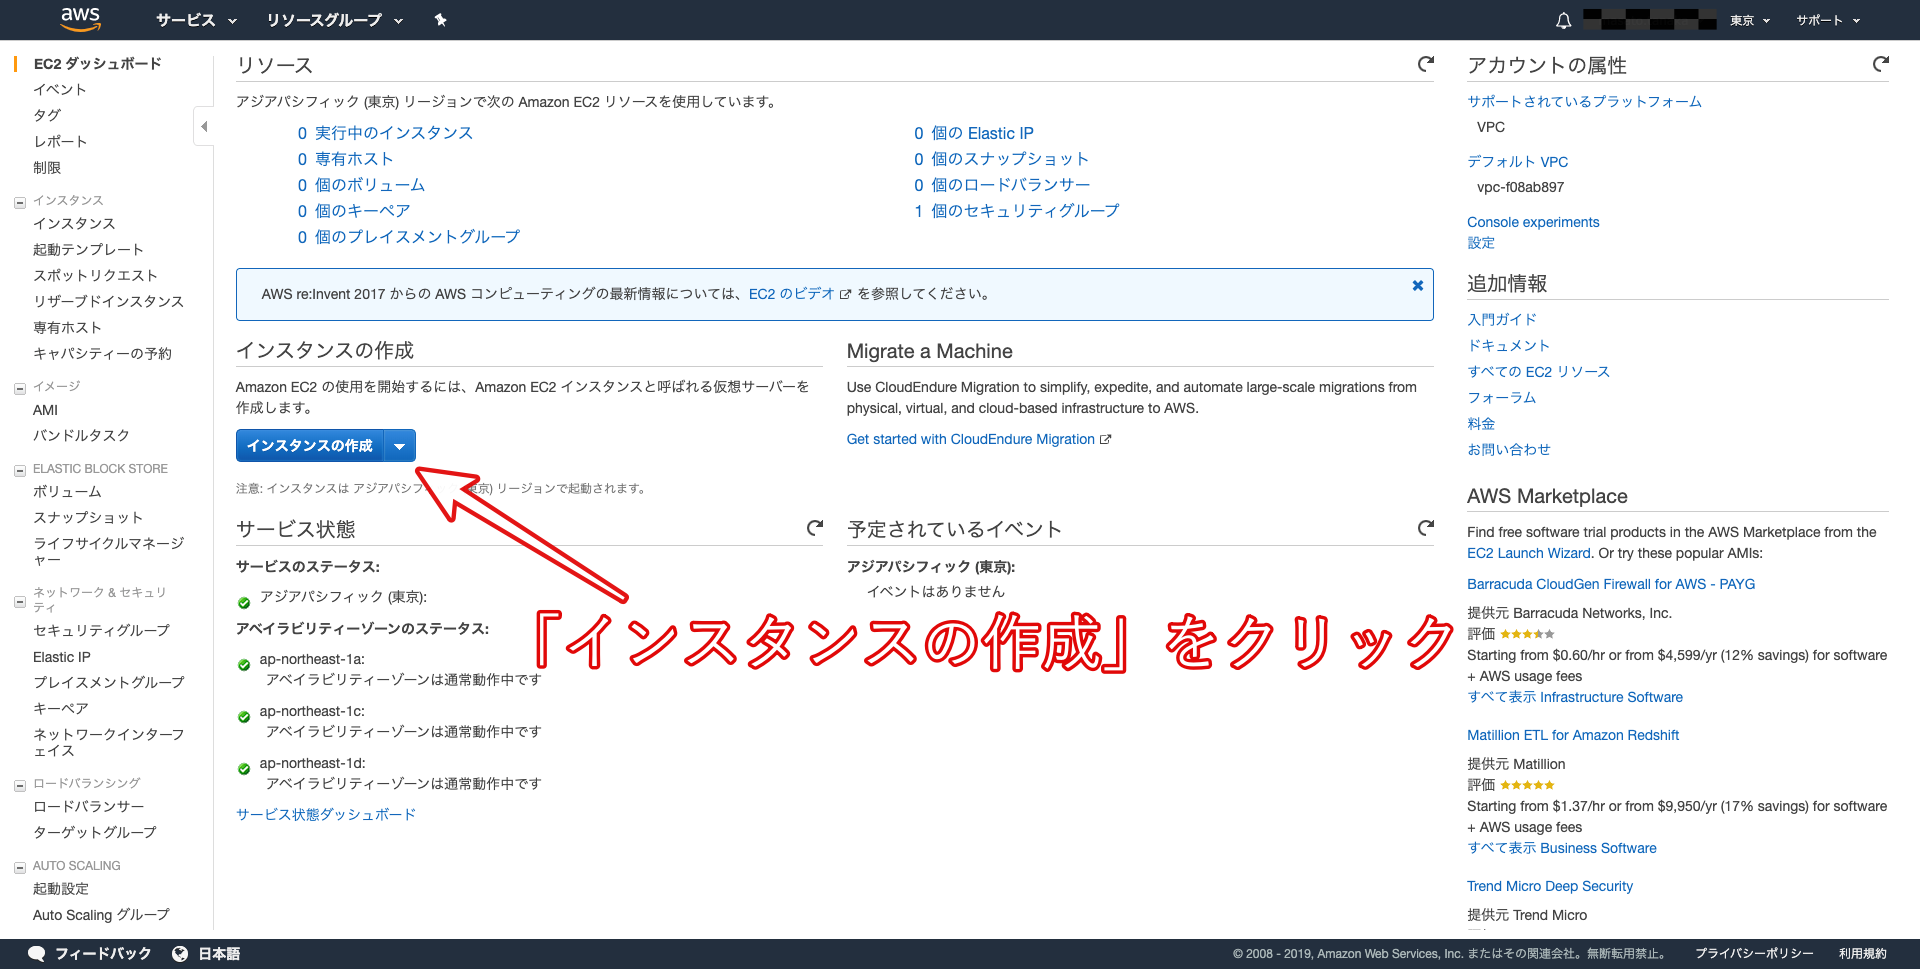Click the AWS logo in the top bar
Image resolution: width=1920 pixels, height=969 pixels.
80,19
